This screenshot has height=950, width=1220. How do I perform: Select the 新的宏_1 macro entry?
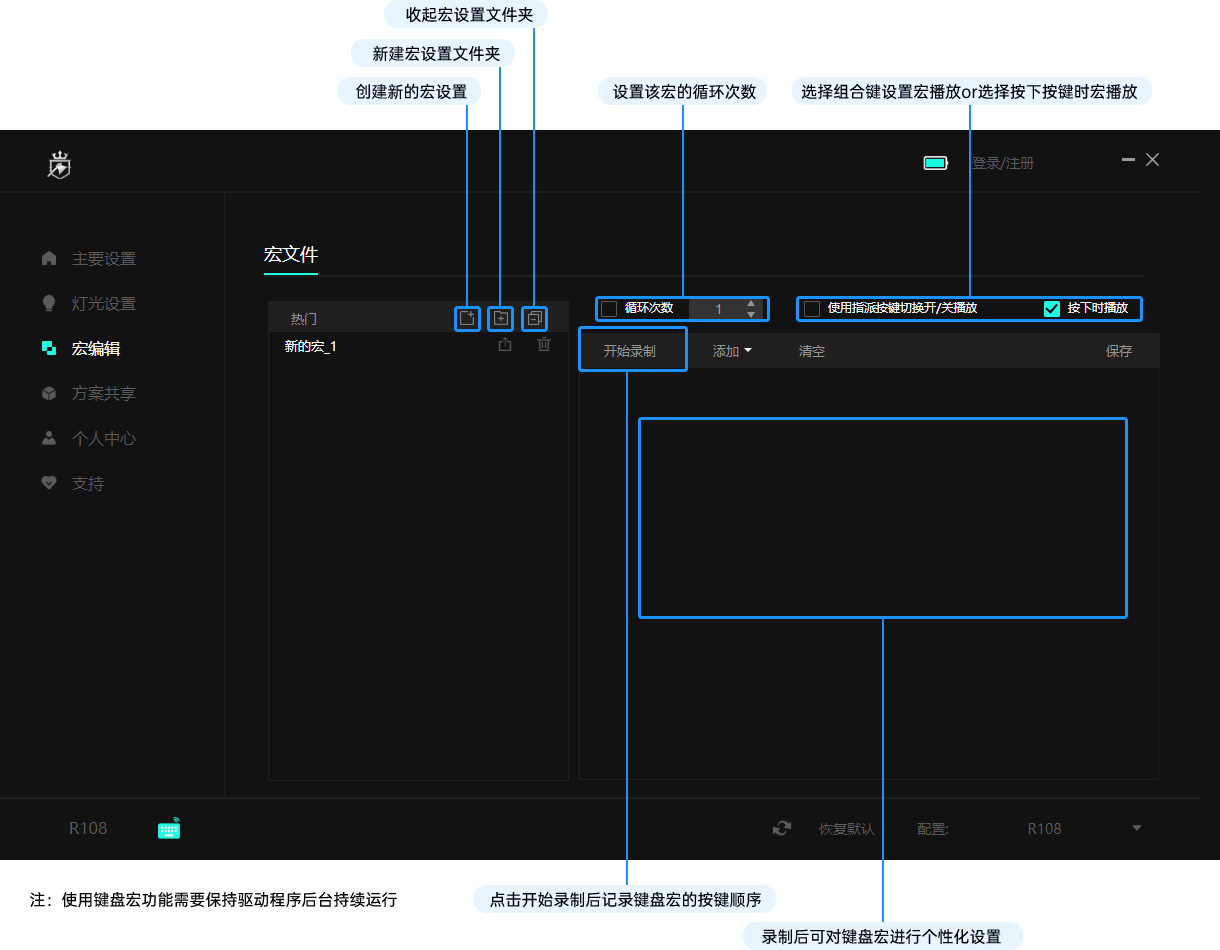(x=311, y=346)
